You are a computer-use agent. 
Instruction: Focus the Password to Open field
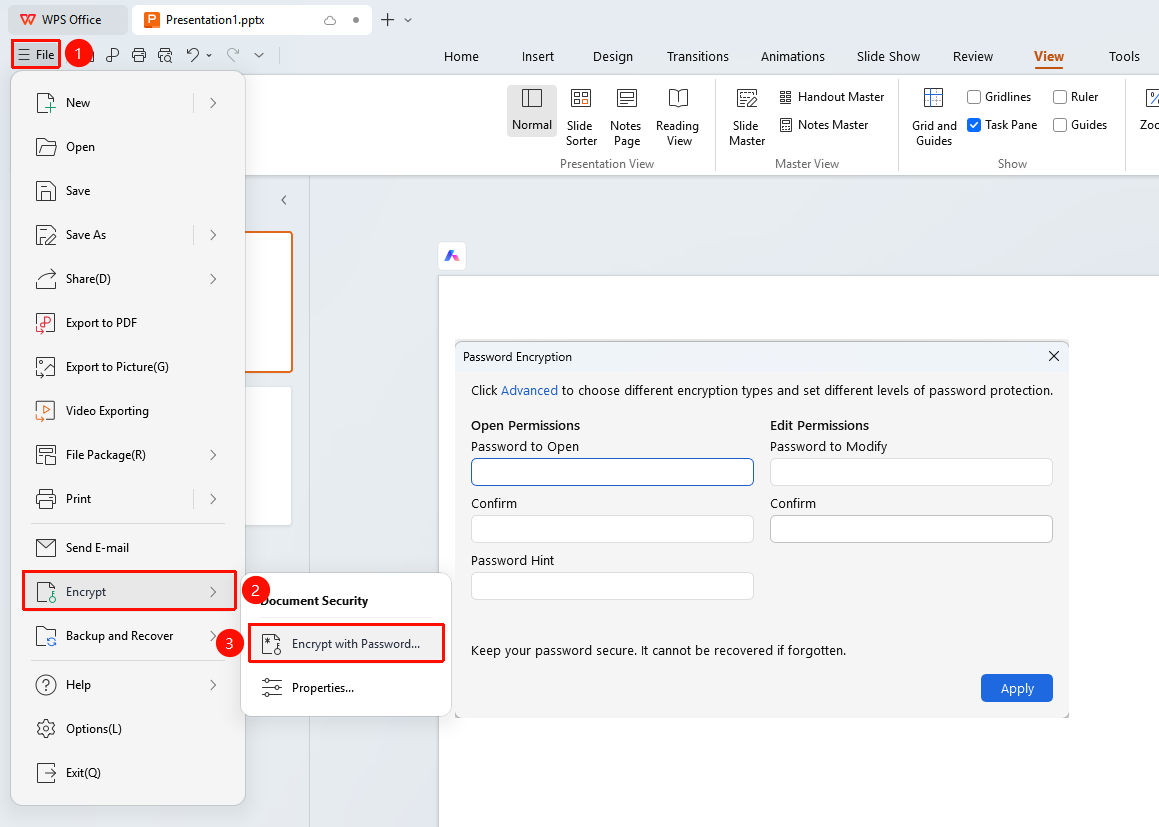(612, 472)
